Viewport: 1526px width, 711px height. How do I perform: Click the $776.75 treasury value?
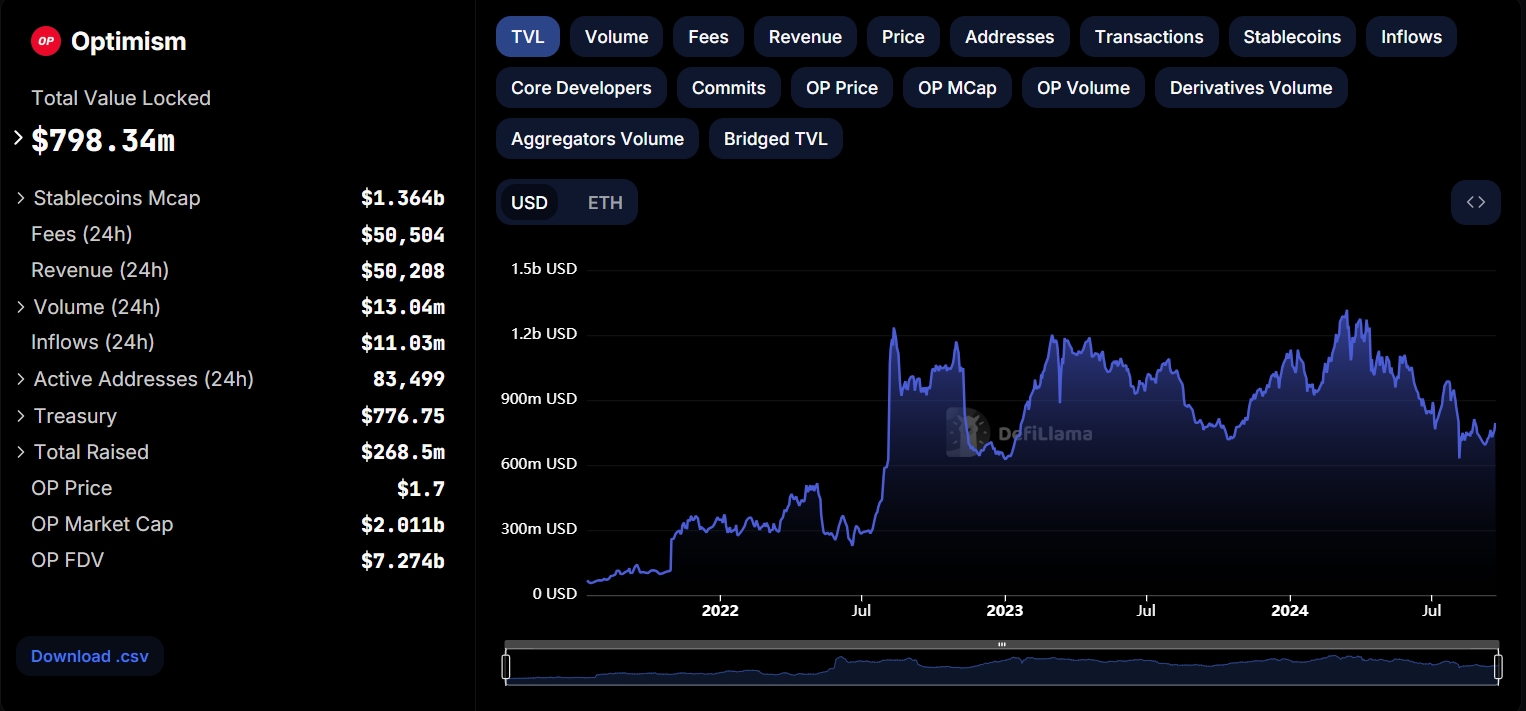click(403, 416)
